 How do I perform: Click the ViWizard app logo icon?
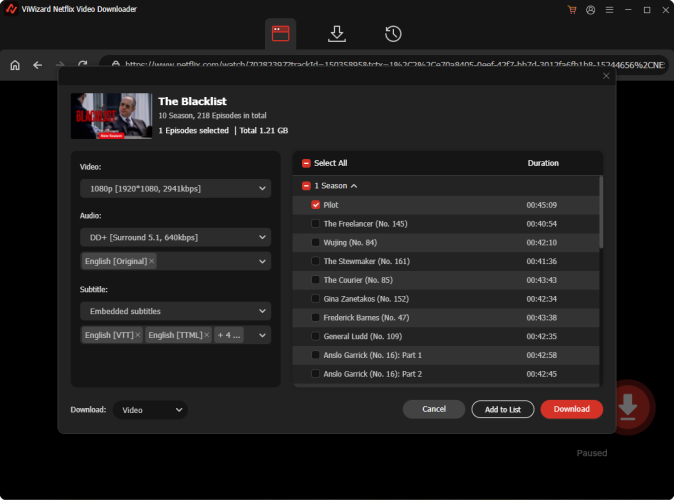click(11, 9)
